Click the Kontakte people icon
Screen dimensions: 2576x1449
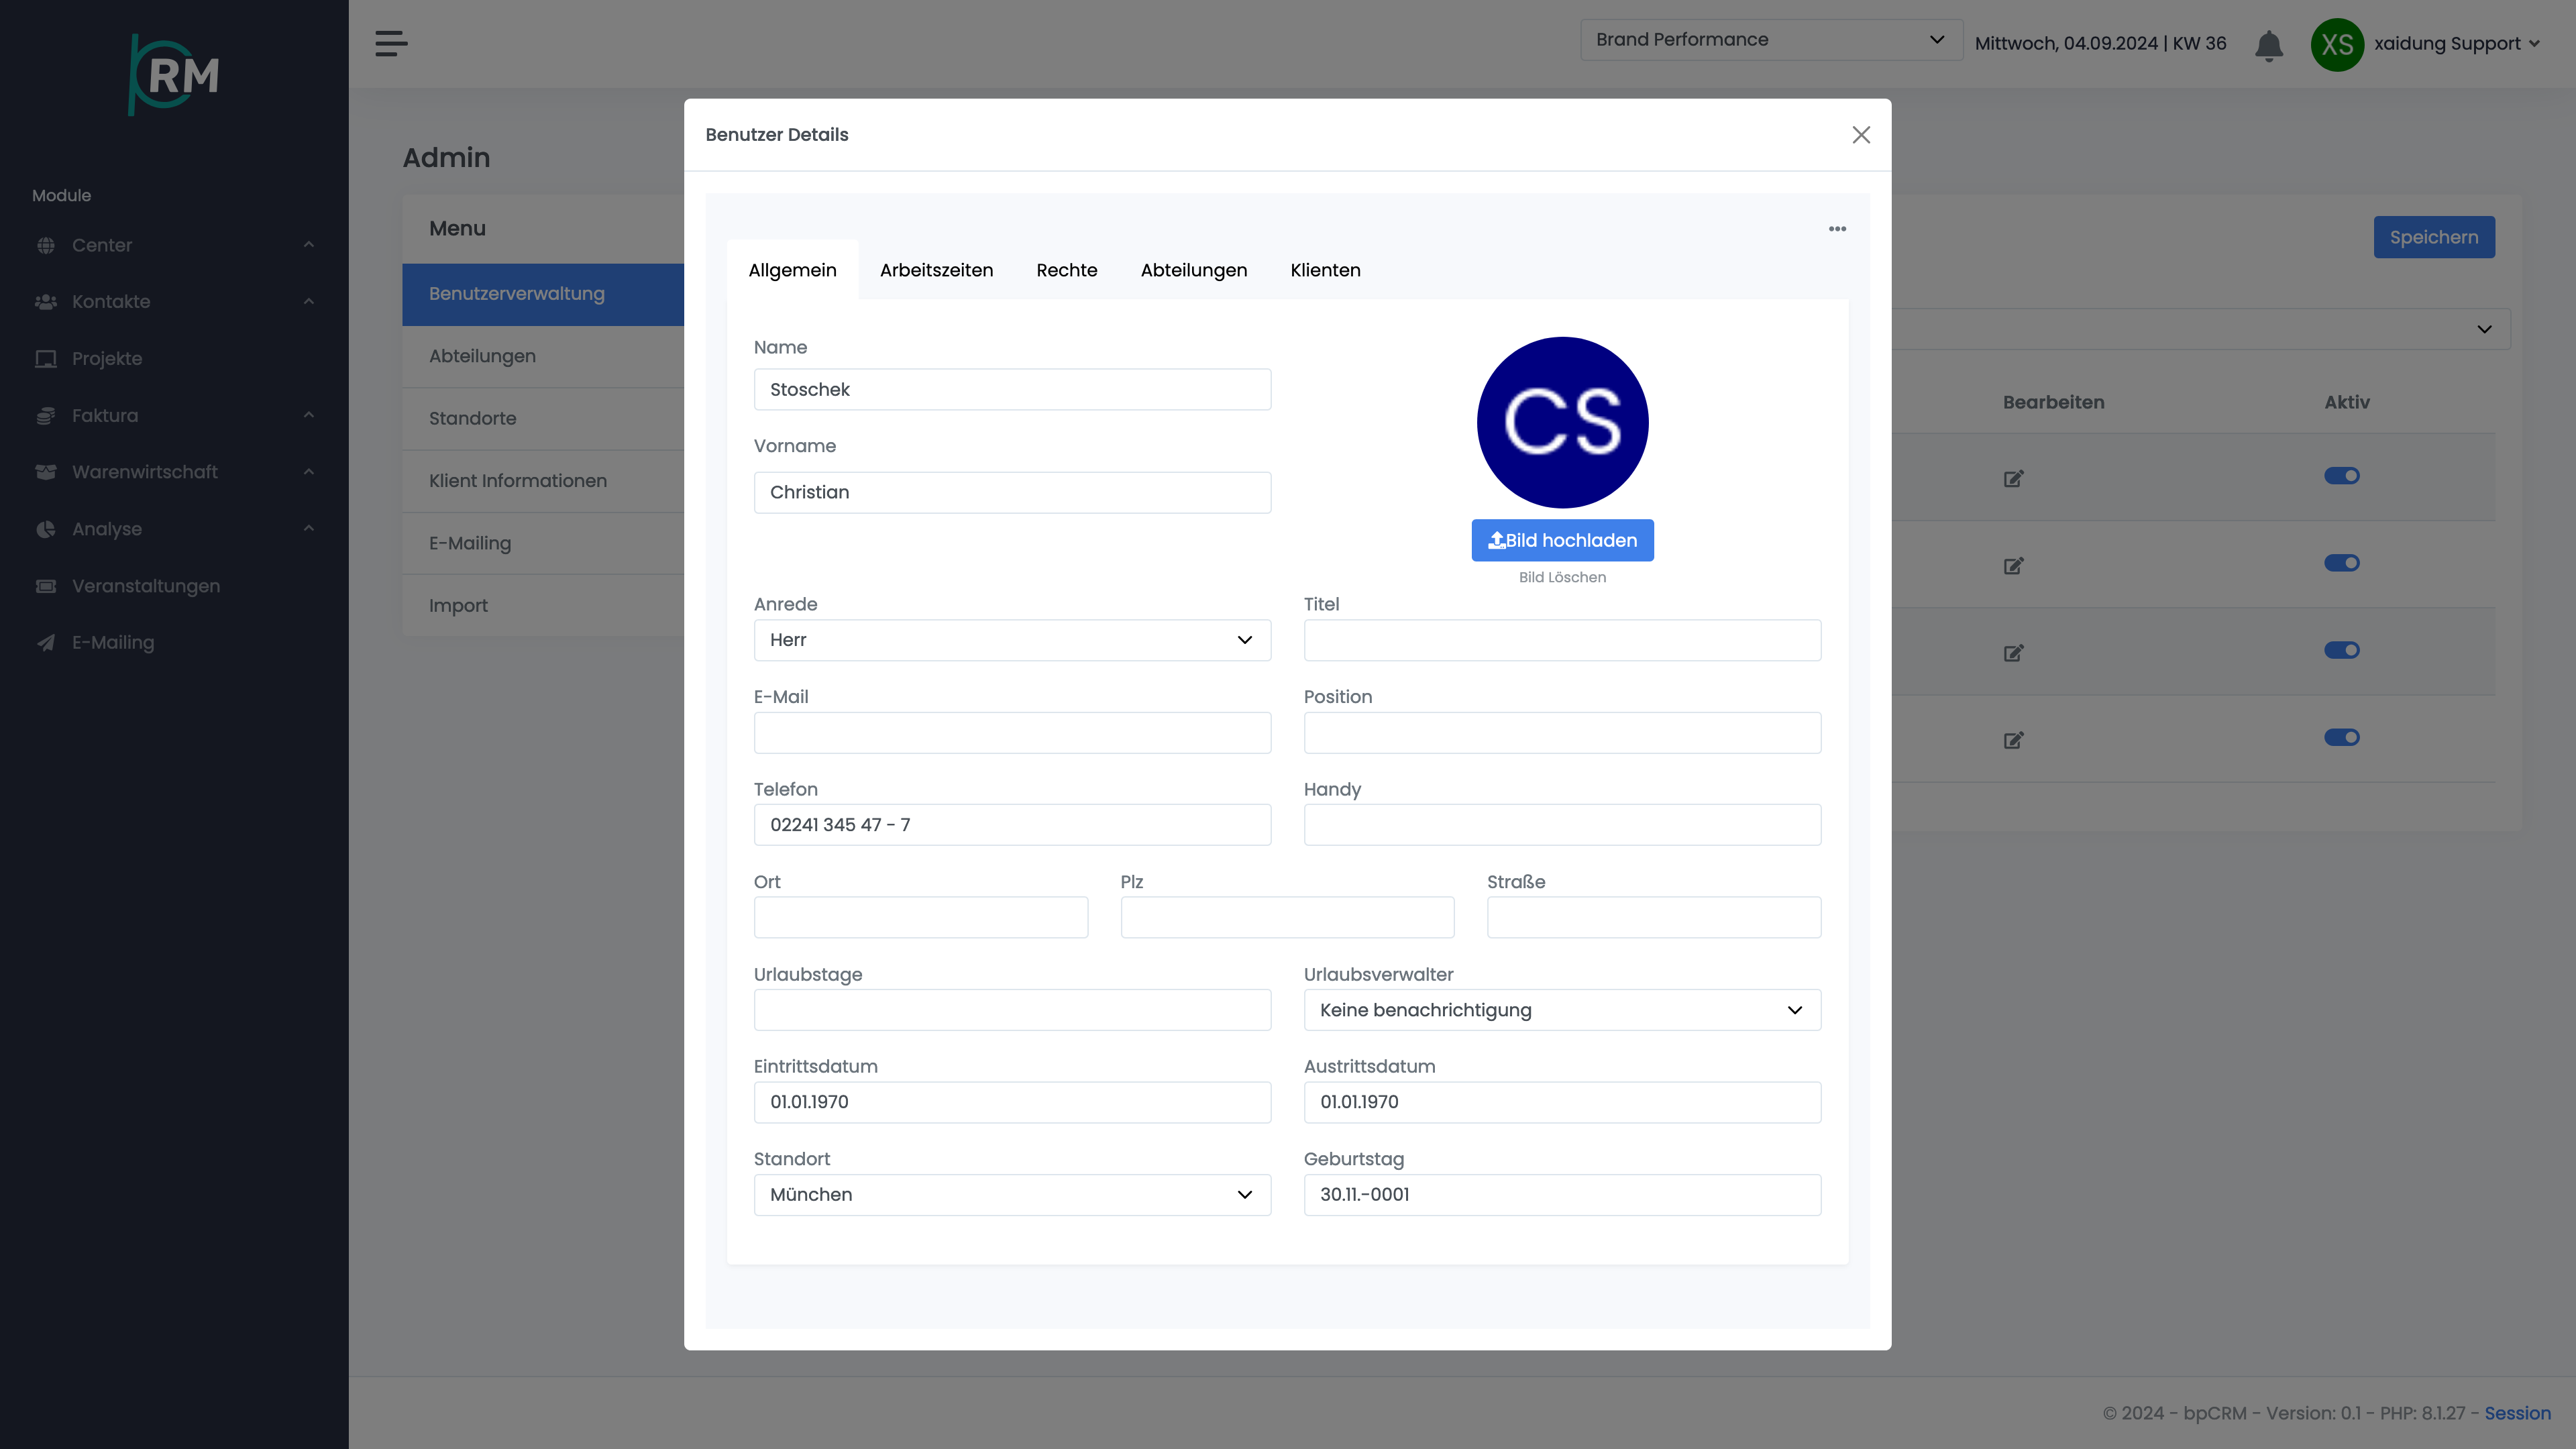point(46,301)
